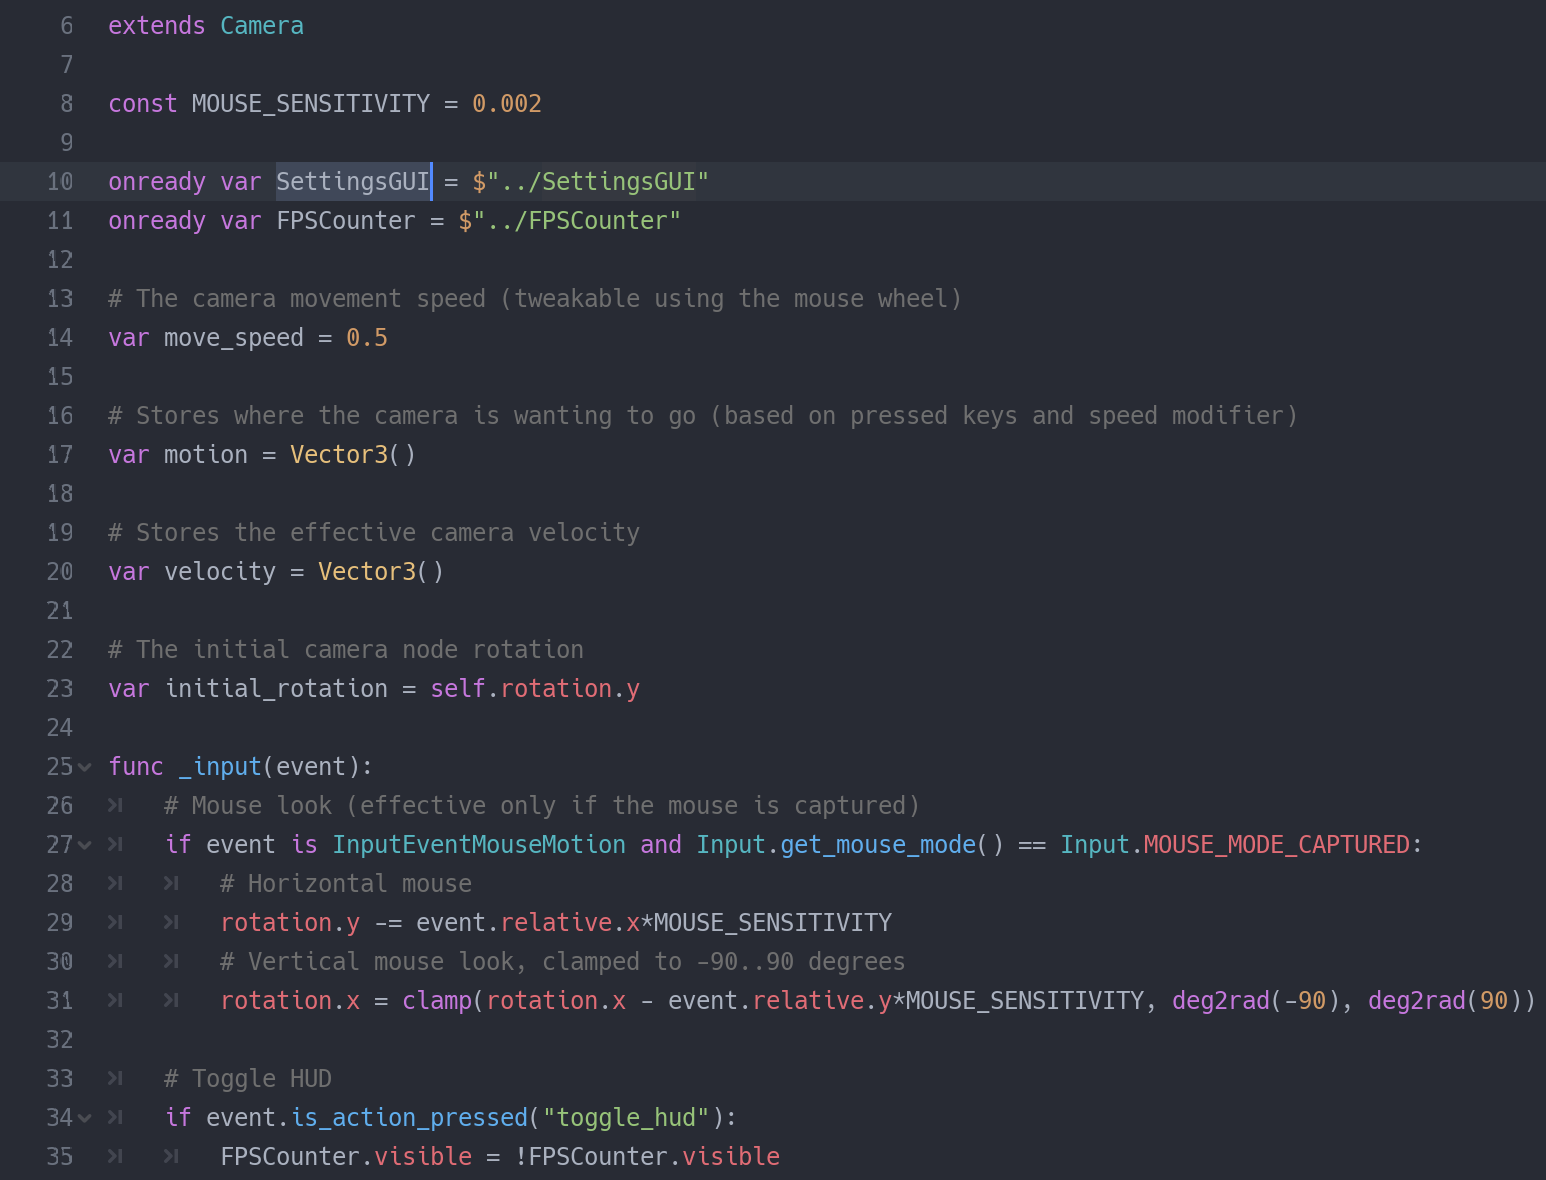Viewport: 1546px width, 1180px height.
Task: Click the "../SettingsGUI" node path string
Action: tap(597, 182)
